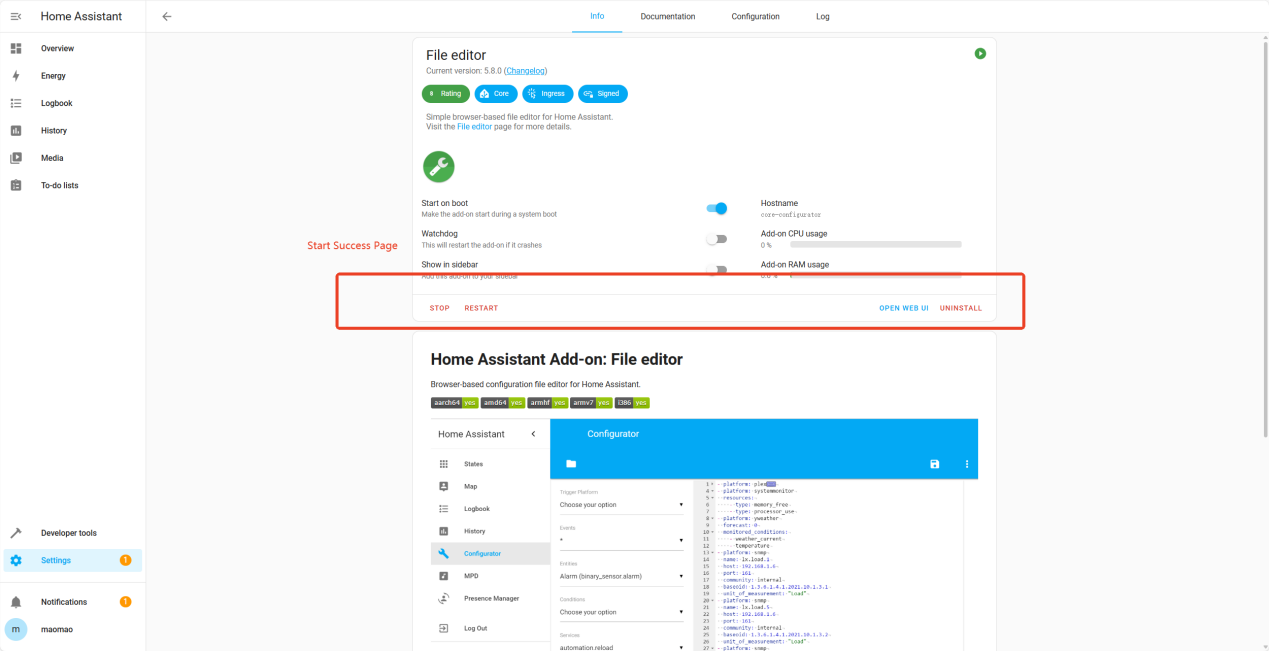Open the Overview dashboard icon
This screenshot has height=651, width=1269.
pos(16,48)
